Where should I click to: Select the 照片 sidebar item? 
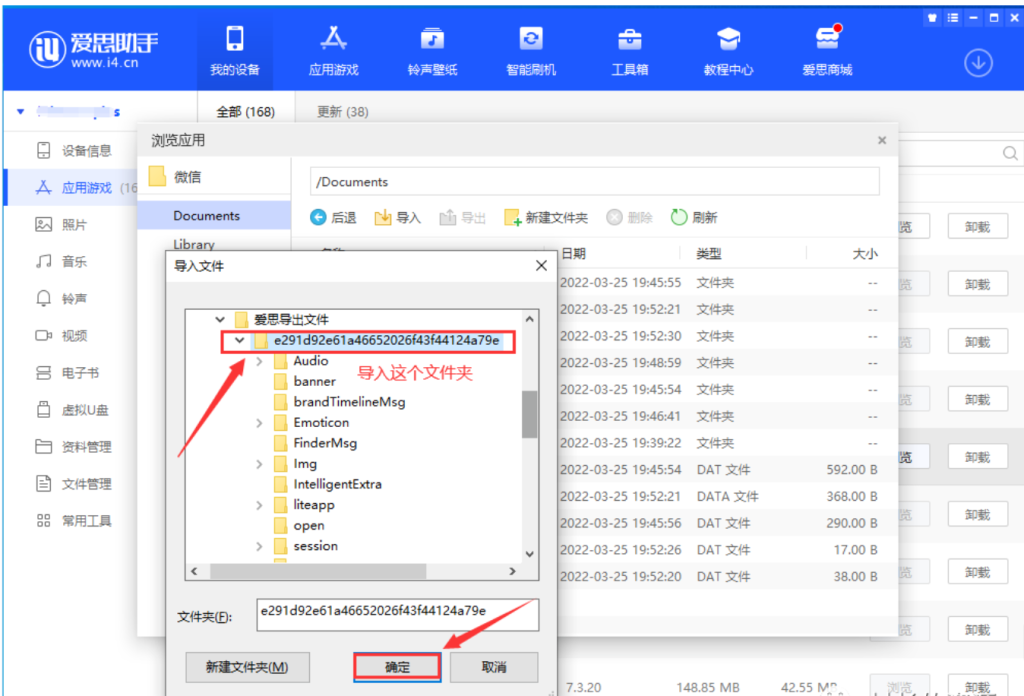[74, 225]
